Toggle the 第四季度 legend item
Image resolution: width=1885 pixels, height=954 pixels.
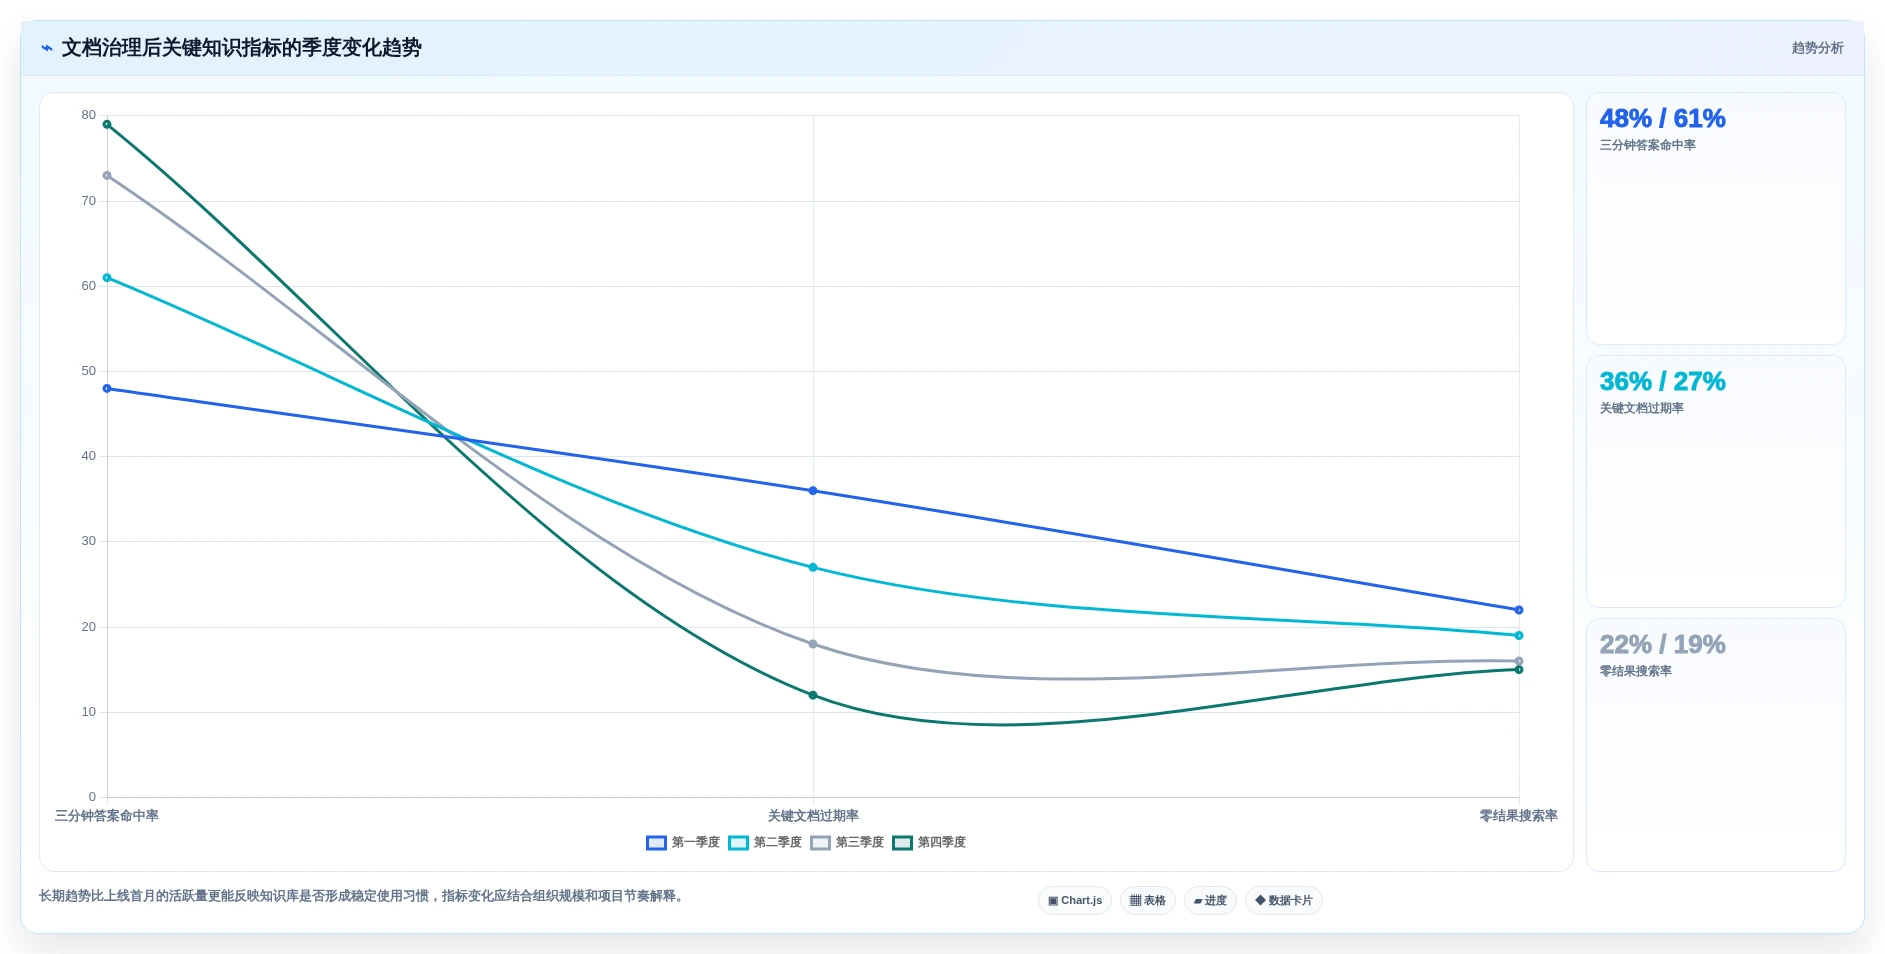point(929,842)
